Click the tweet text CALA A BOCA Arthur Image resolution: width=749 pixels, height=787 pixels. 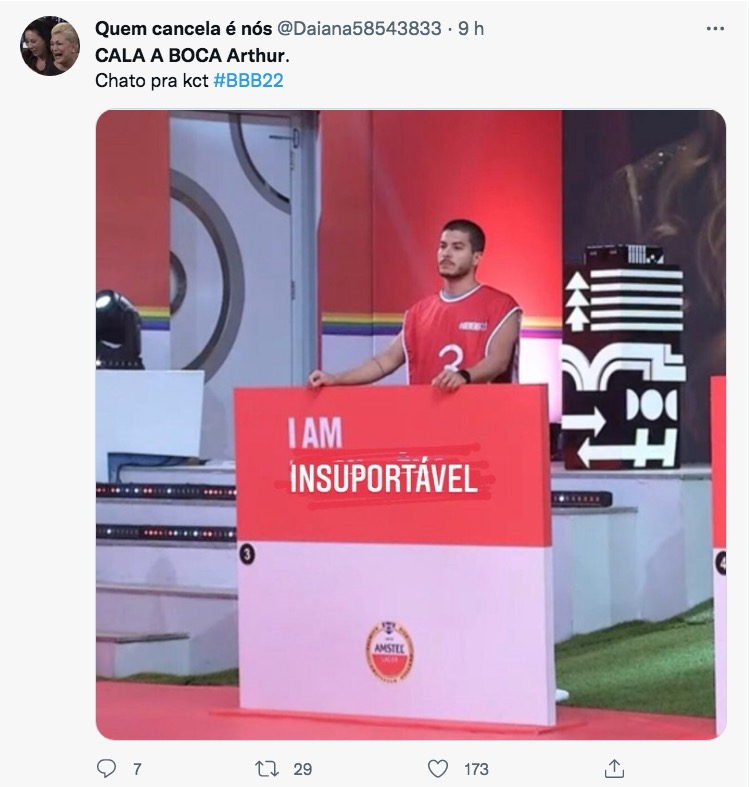[192, 55]
